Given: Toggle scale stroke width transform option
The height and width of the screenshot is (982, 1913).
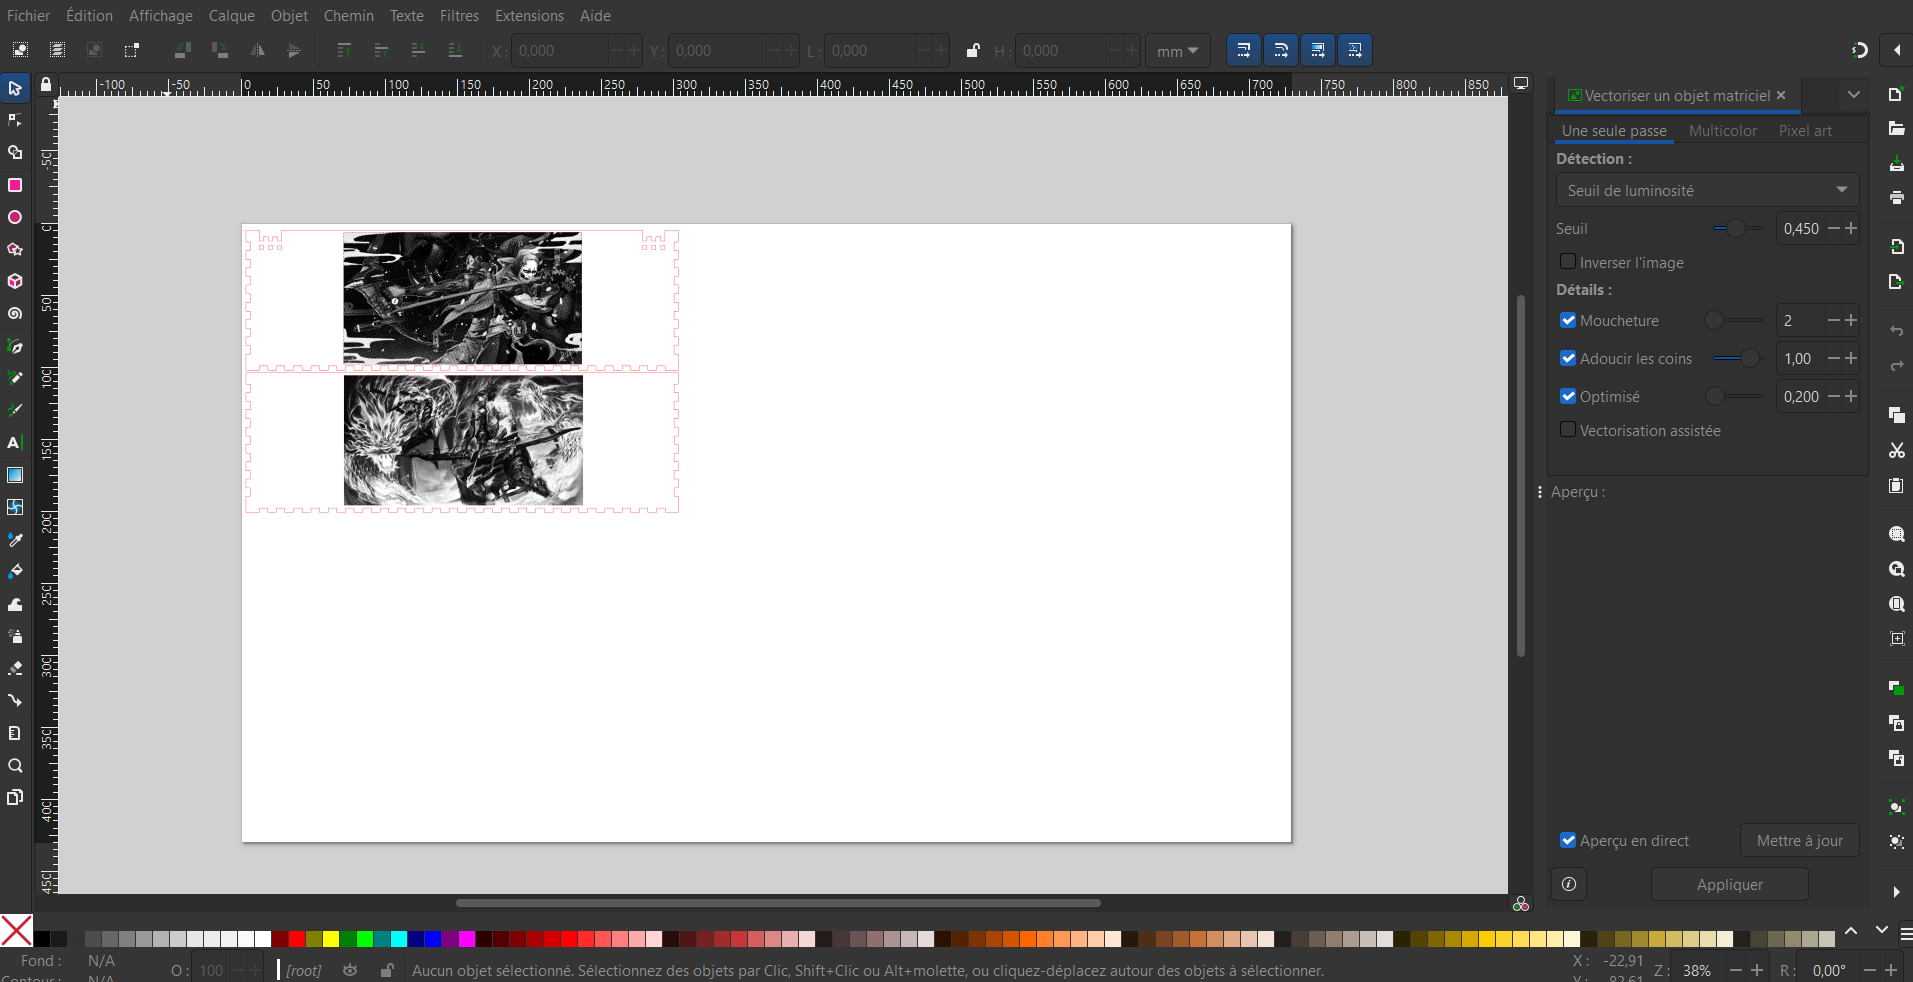Looking at the screenshot, I should (1244, 50).
